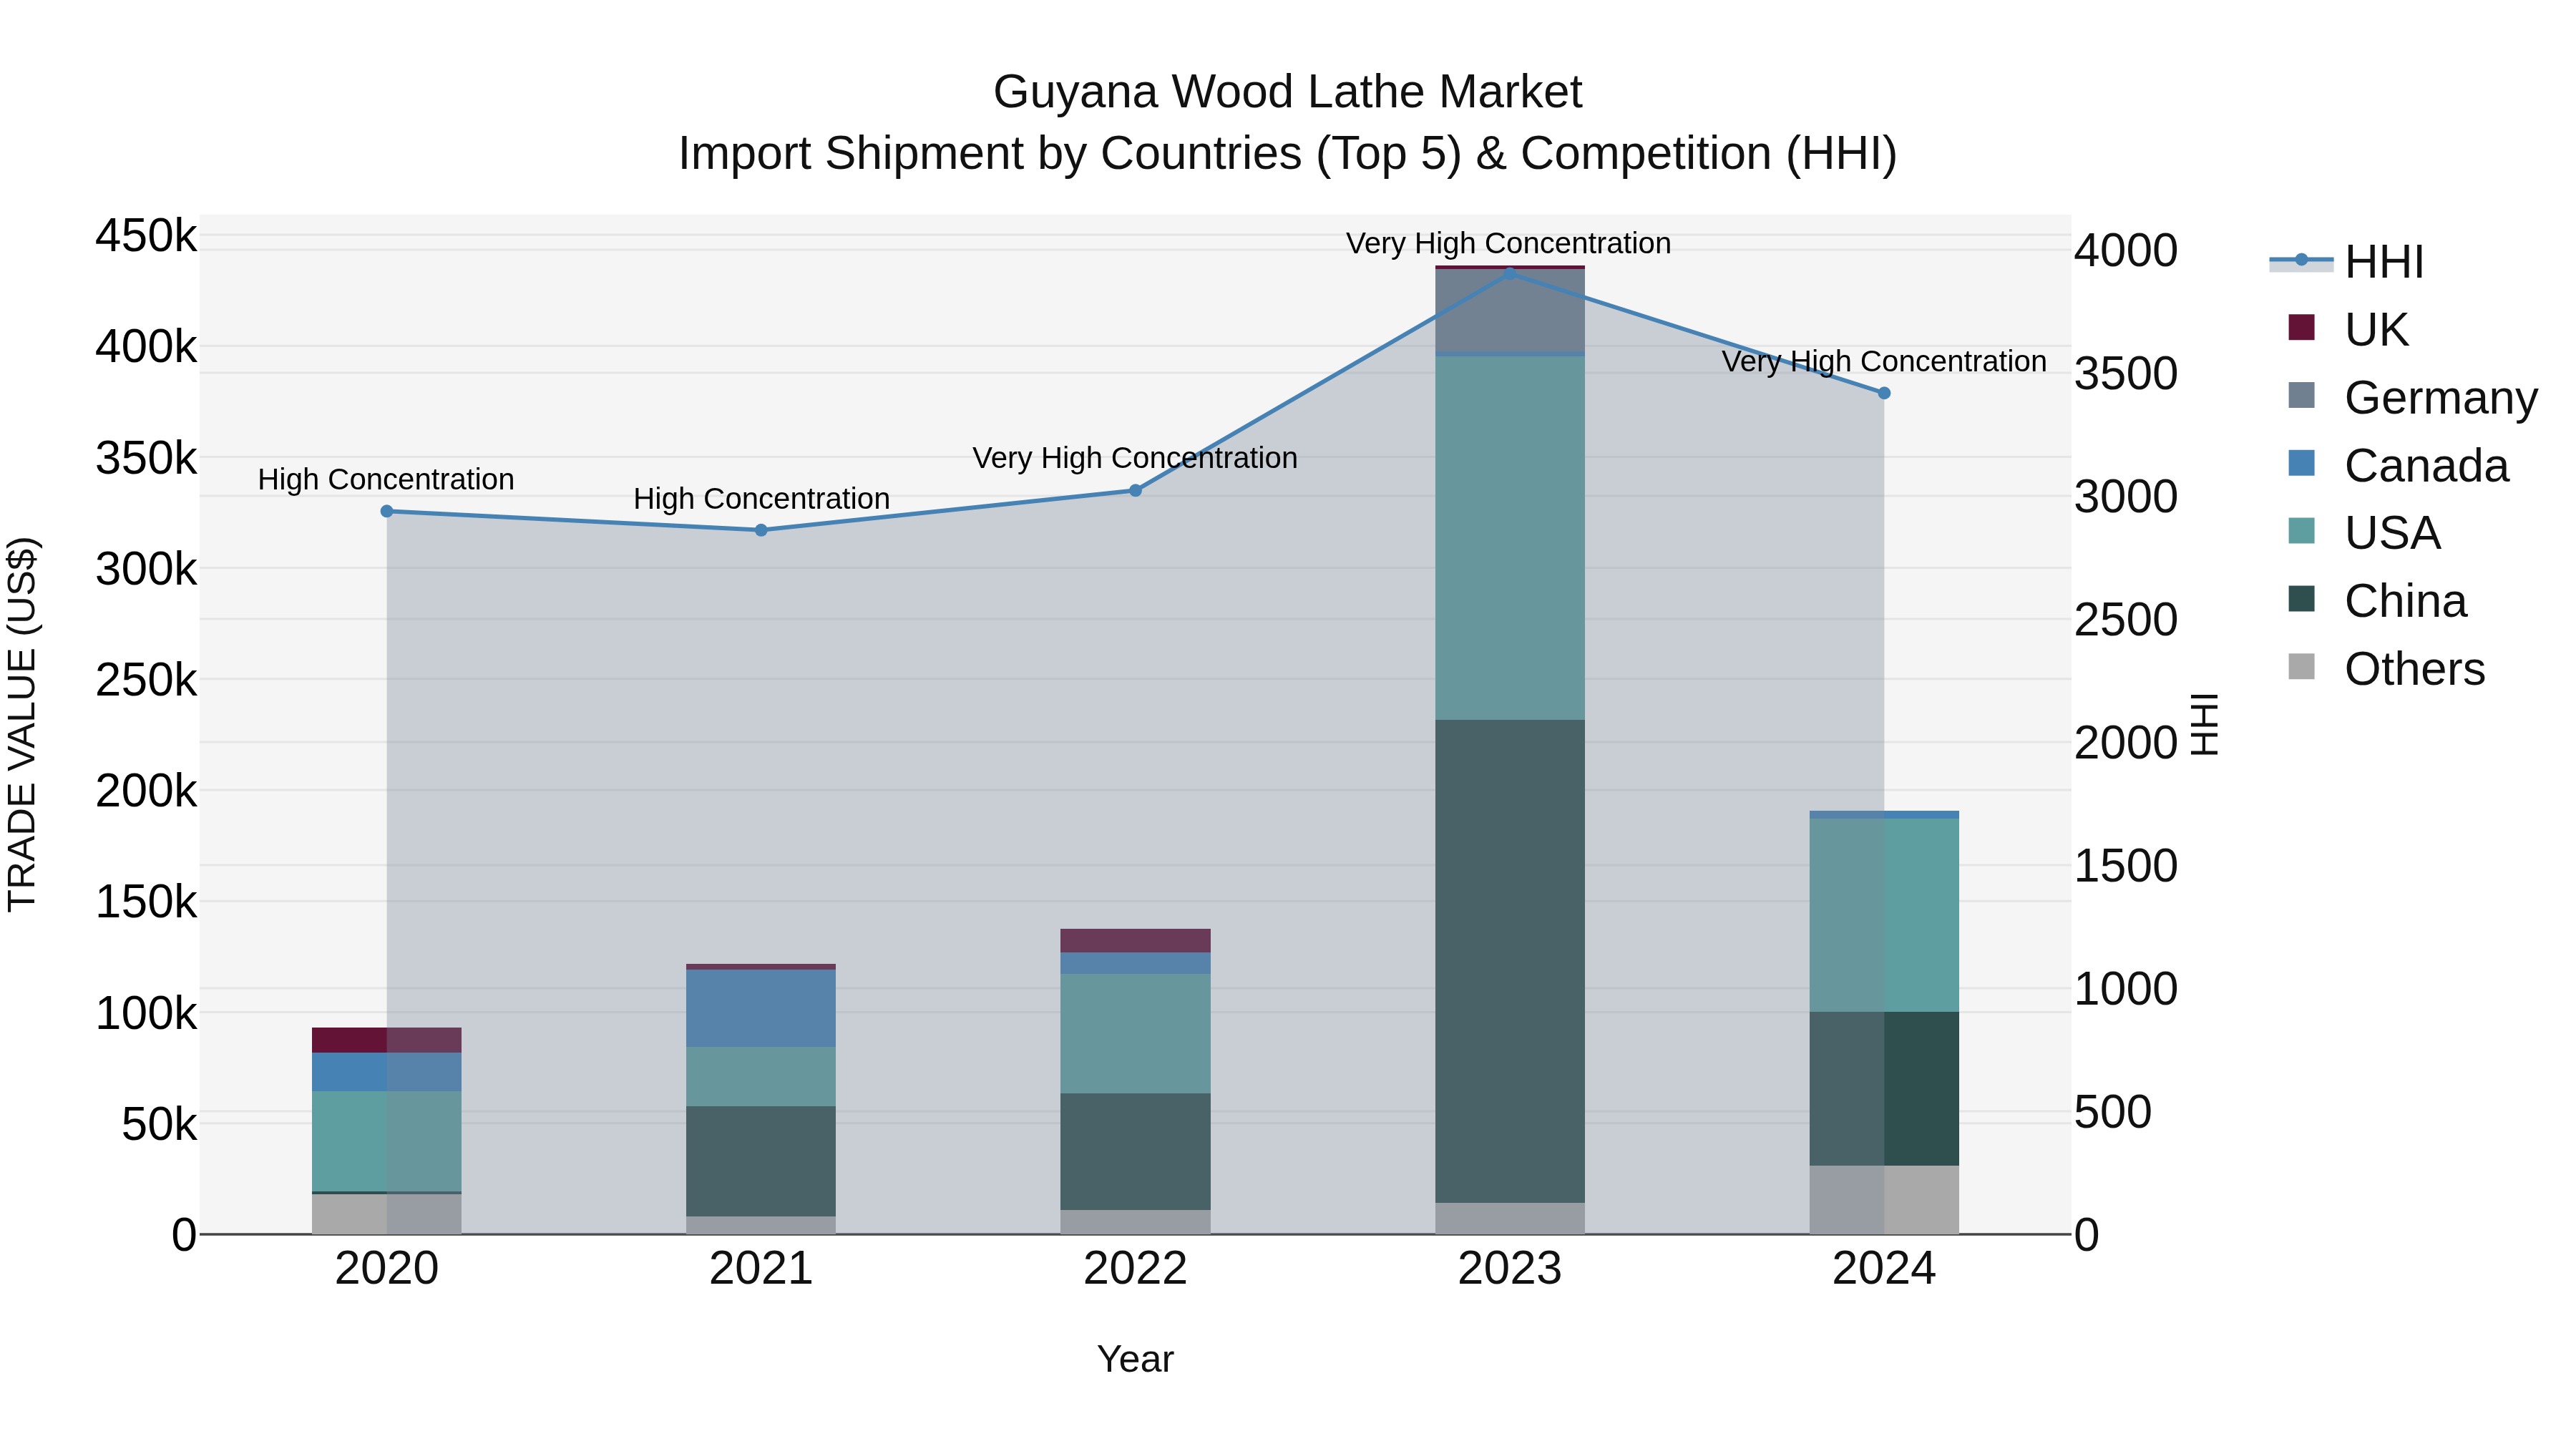Click the HHI line marker for 2022
The height and width of the screenshot is (1449, 2576).
[x=1136, y=490]
